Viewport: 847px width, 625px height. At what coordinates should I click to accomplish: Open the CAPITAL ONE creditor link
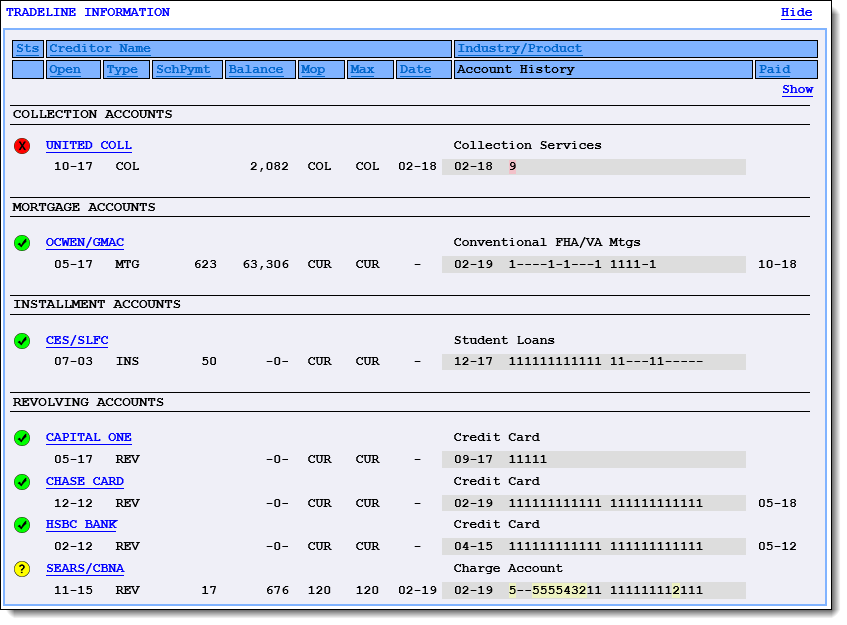(x=89, y=438)
